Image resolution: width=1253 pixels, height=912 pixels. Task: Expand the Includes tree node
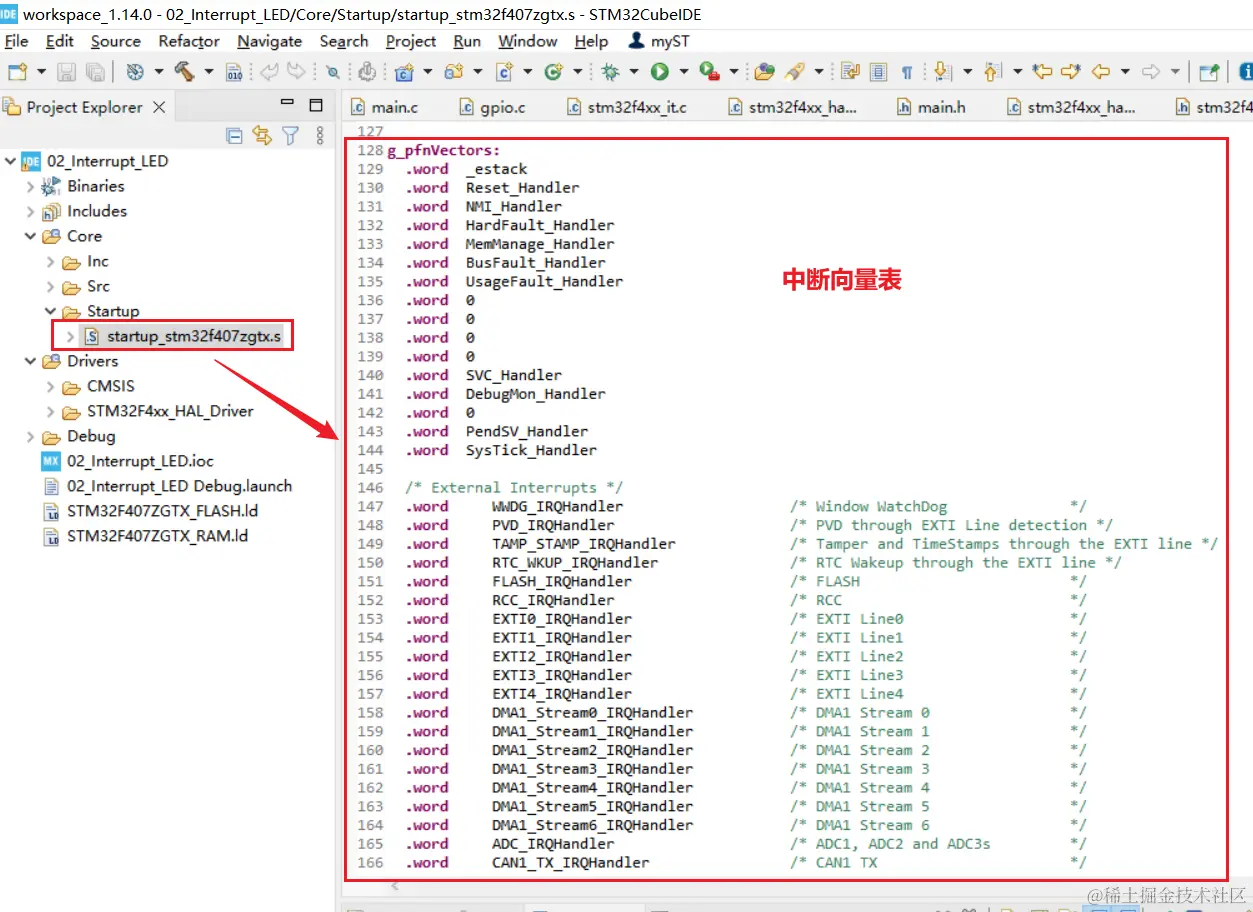click(x=30, y=211)
